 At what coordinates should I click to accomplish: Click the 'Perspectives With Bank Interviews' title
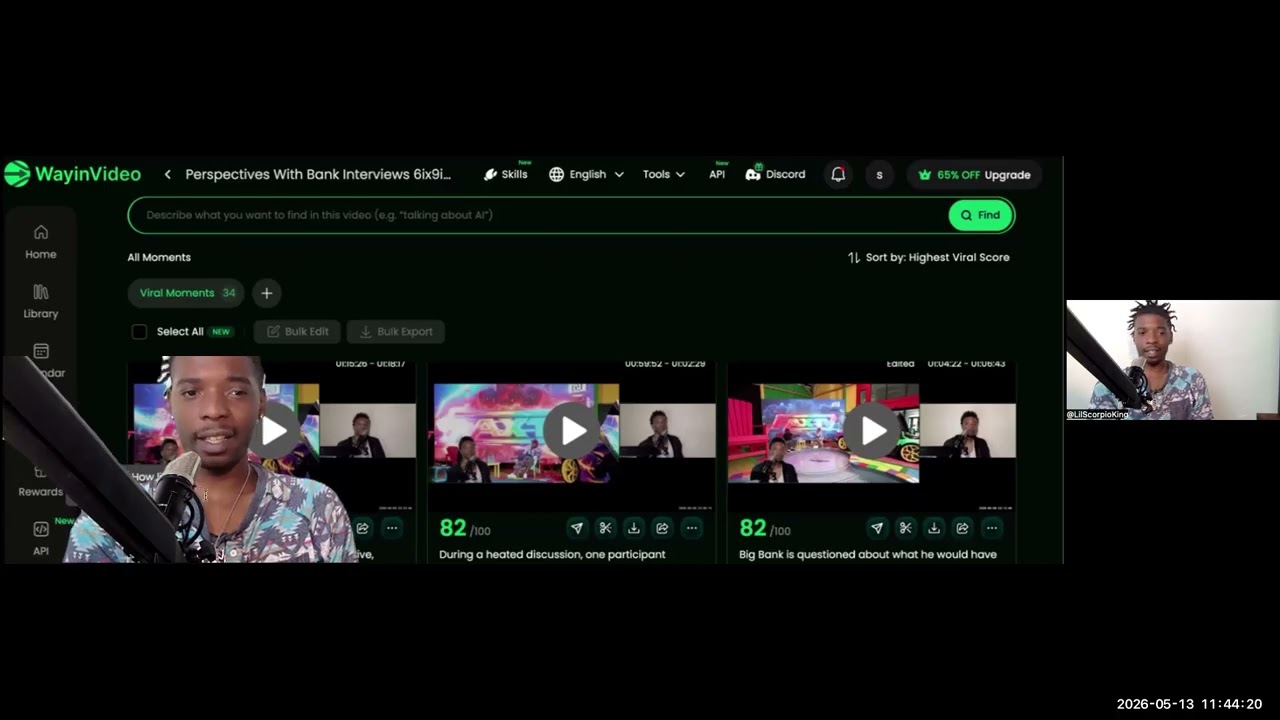[318, 174]
